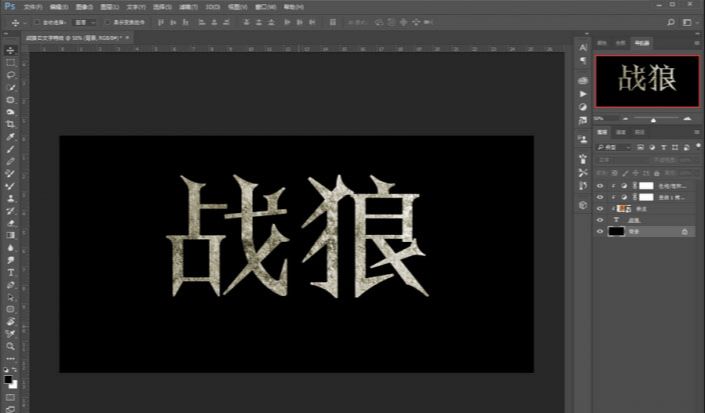Image resolution: width=705 pixels, height=413 pixels.
Task: Click the Auto-Align Layers icon
Action: (x=333, y=22)
